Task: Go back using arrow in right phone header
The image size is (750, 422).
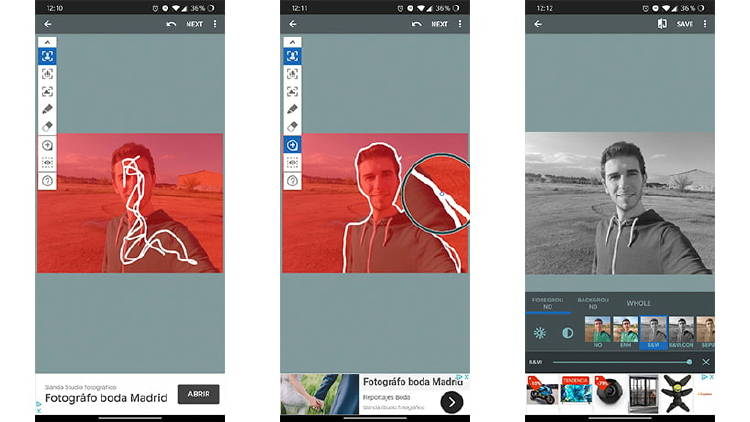Action: (x=538, y=23)
